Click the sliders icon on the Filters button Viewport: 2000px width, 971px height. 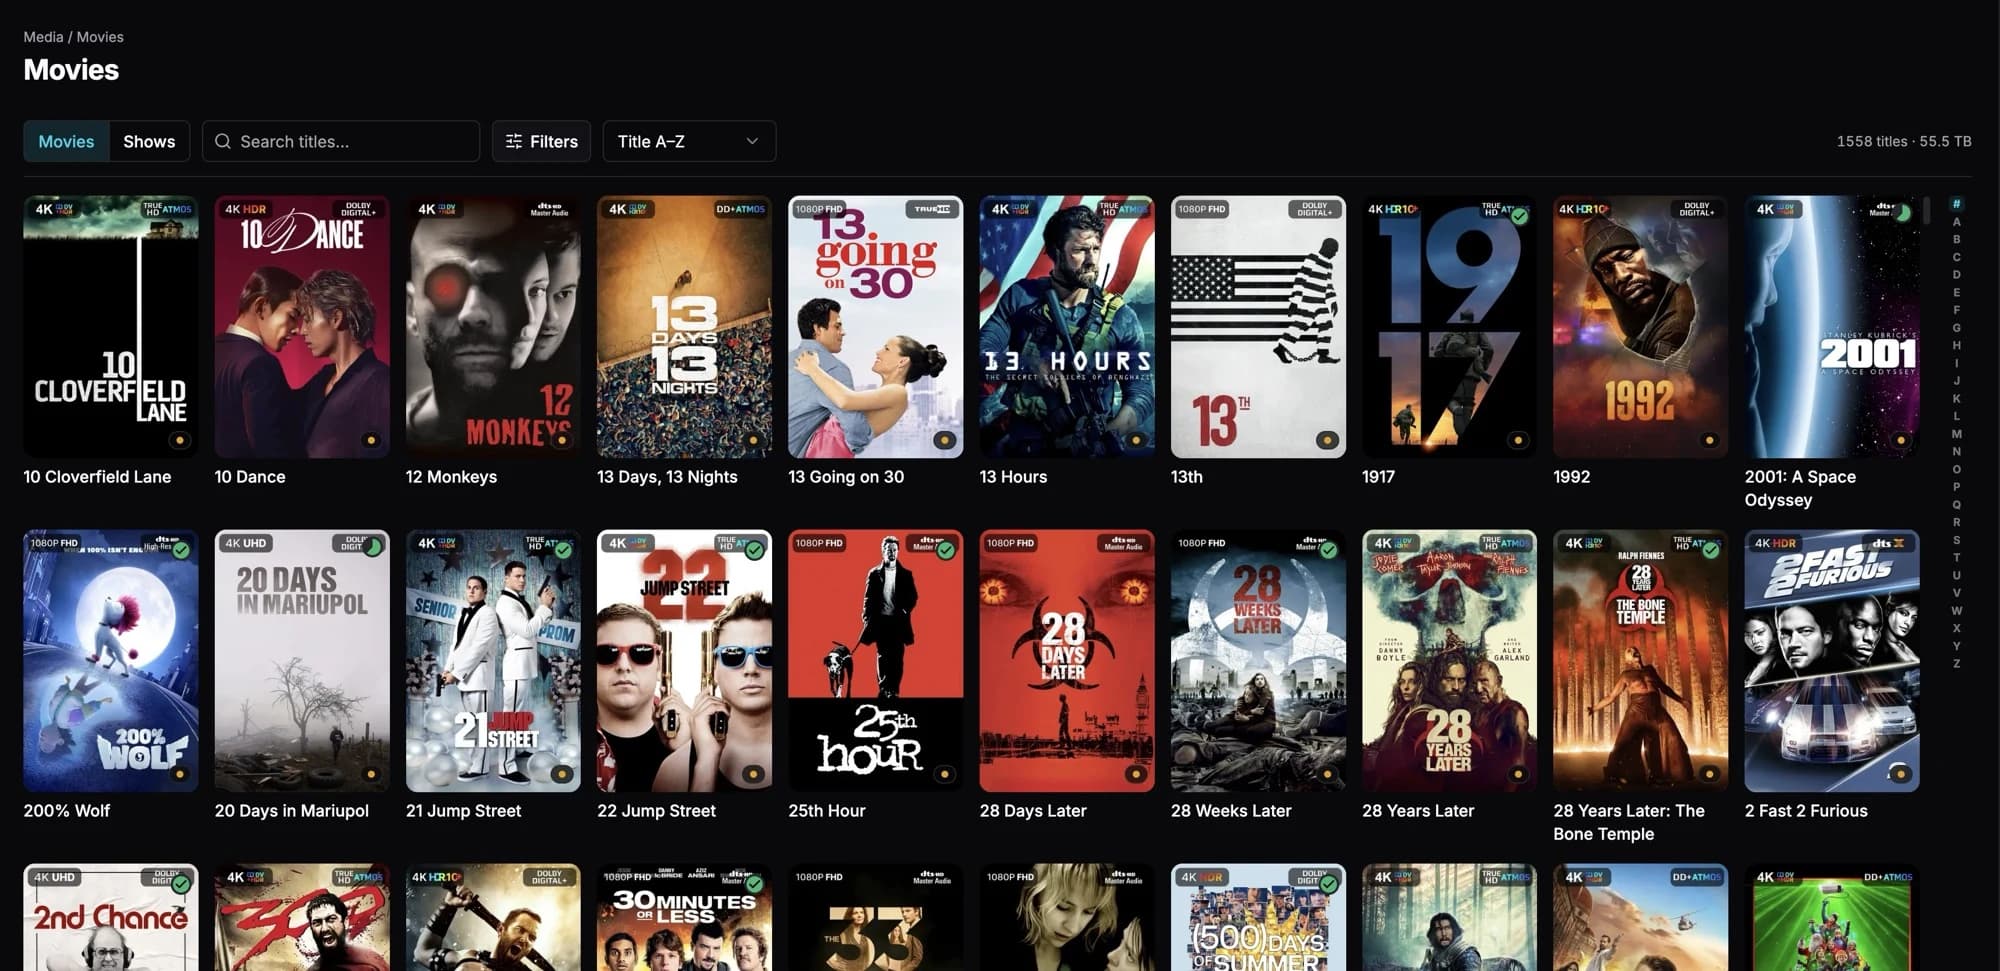[514, 141]
